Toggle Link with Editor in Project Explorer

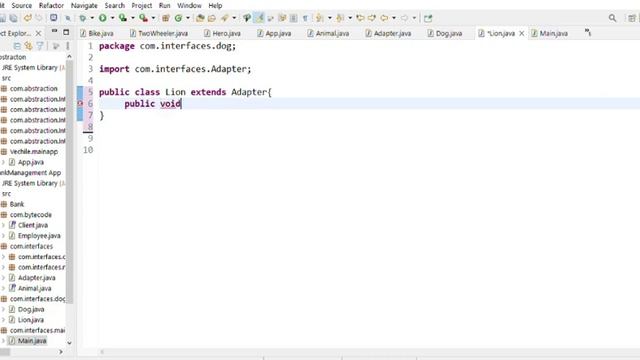(29, 46)
